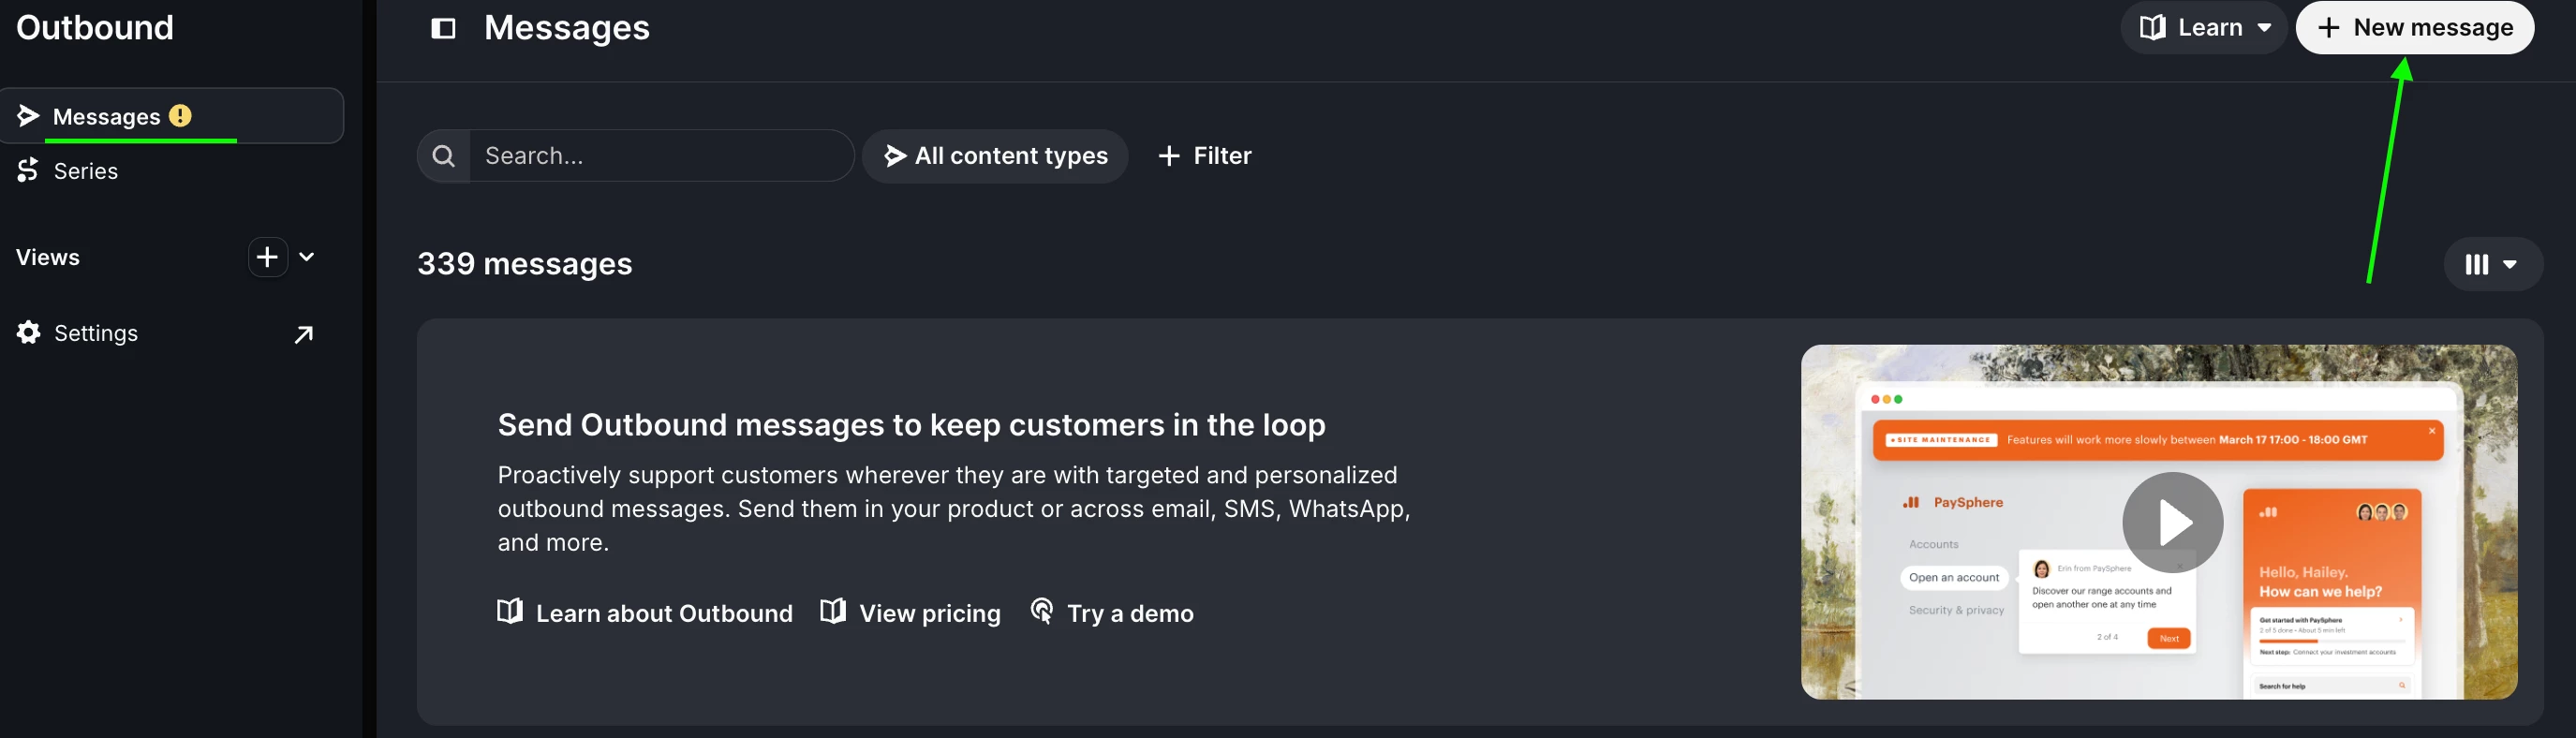Open Series in the sidebar

(85, 171)
